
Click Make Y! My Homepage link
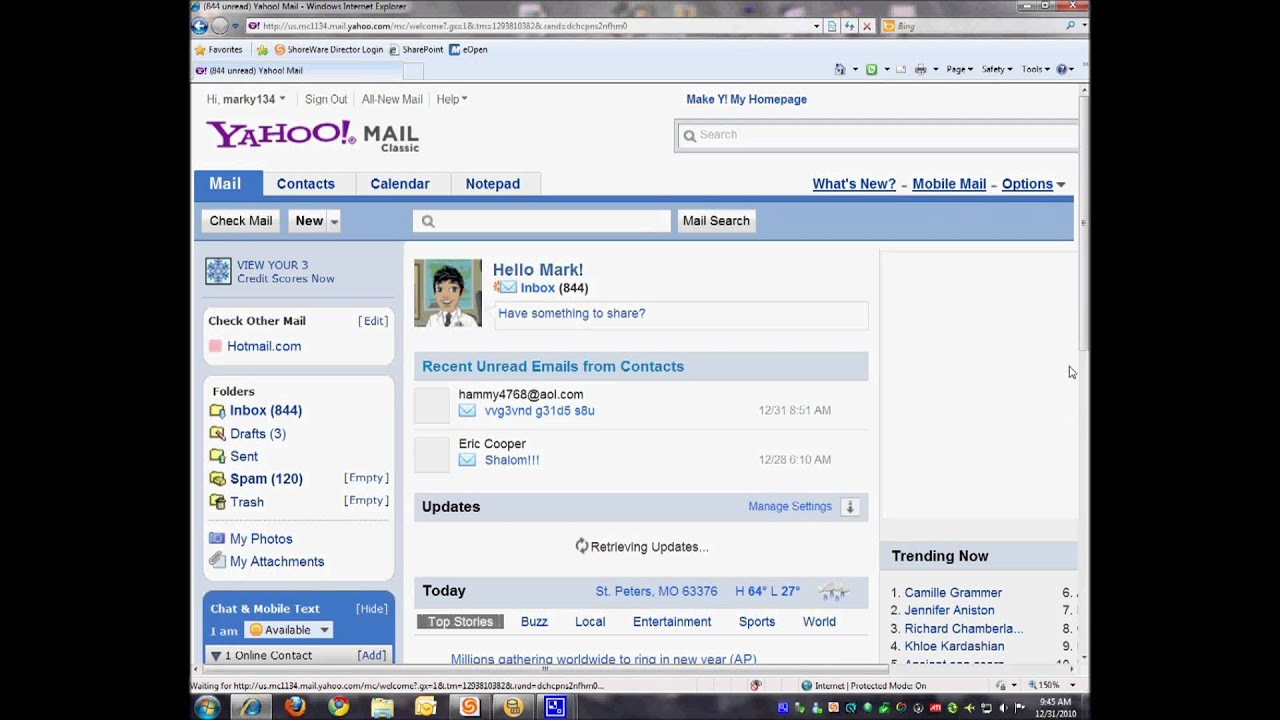click(746, 99)
